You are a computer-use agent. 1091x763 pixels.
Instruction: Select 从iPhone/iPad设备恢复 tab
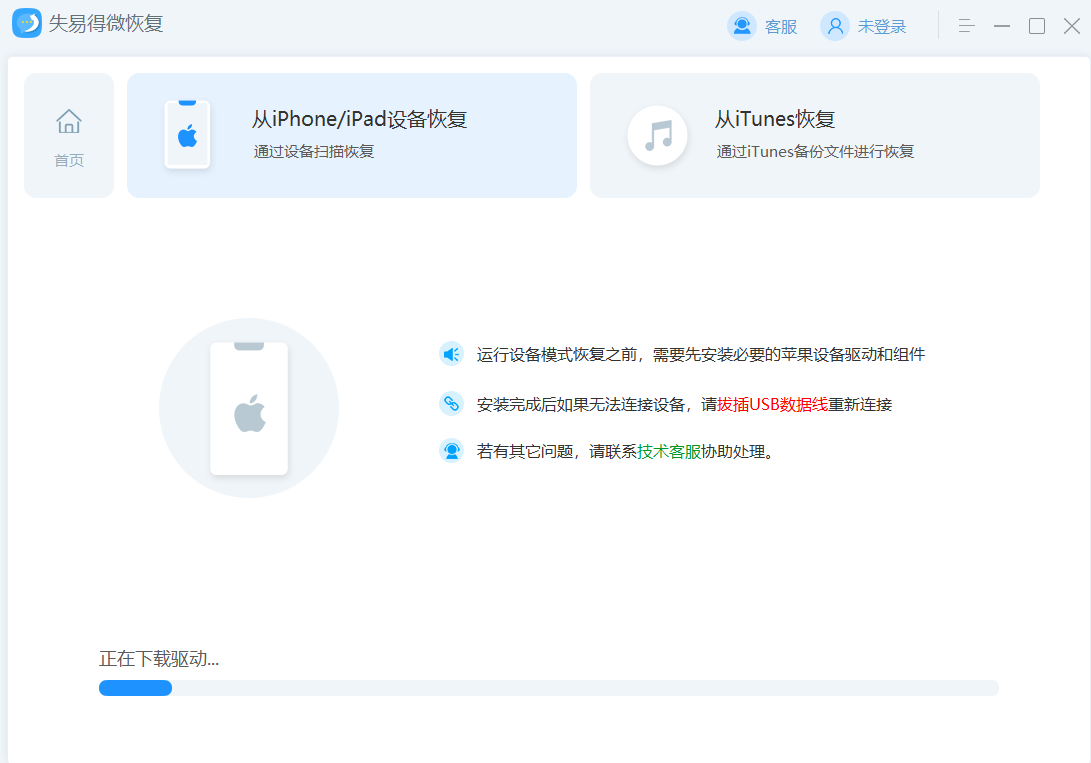(x=352, y=136)
